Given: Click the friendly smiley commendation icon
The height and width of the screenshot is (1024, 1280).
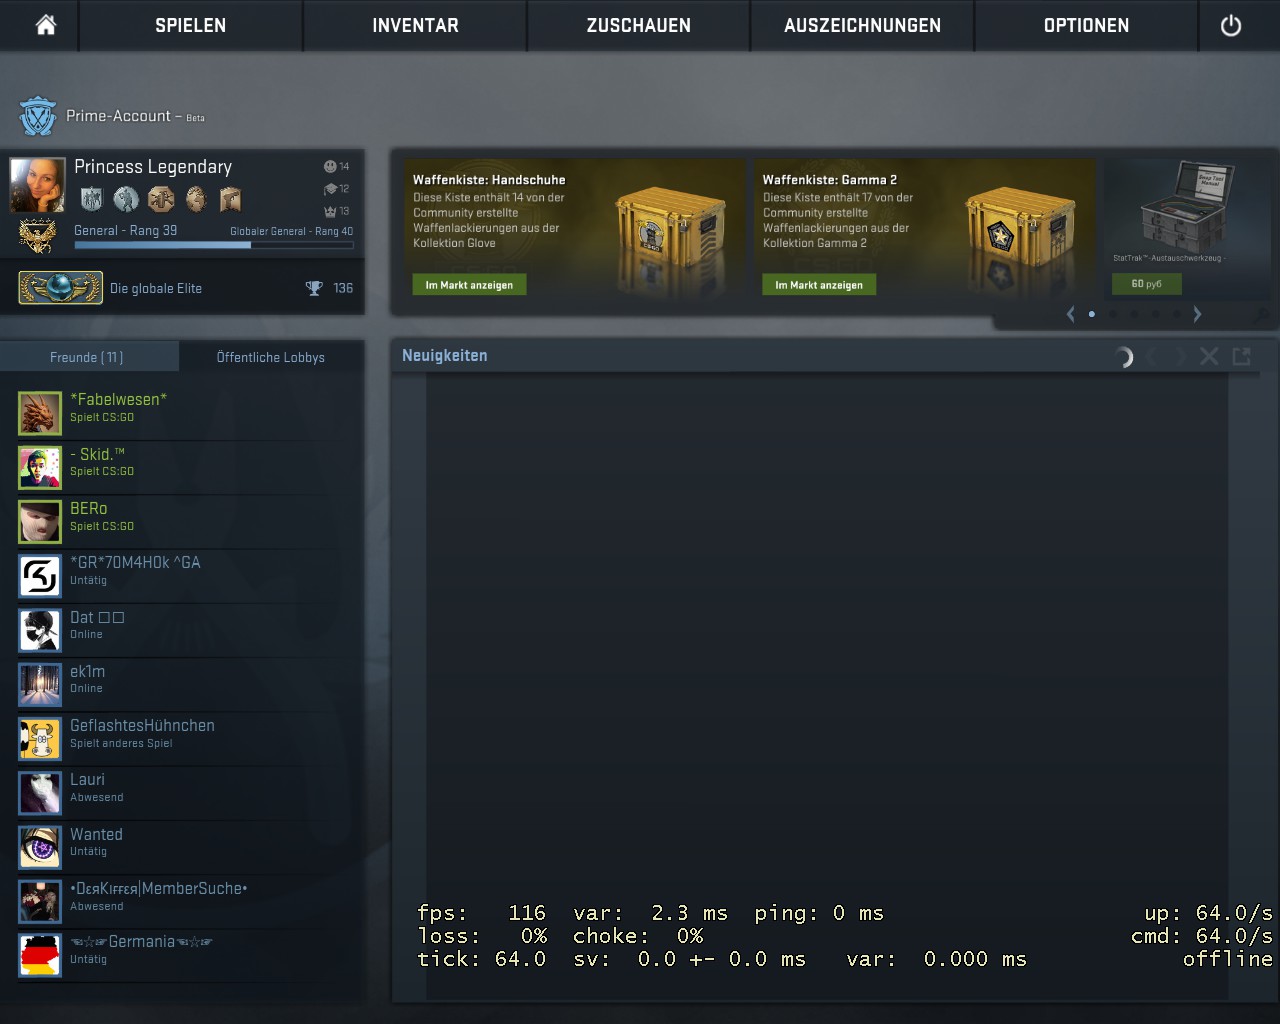Looking at the screenshot, I should click(330, 166).
